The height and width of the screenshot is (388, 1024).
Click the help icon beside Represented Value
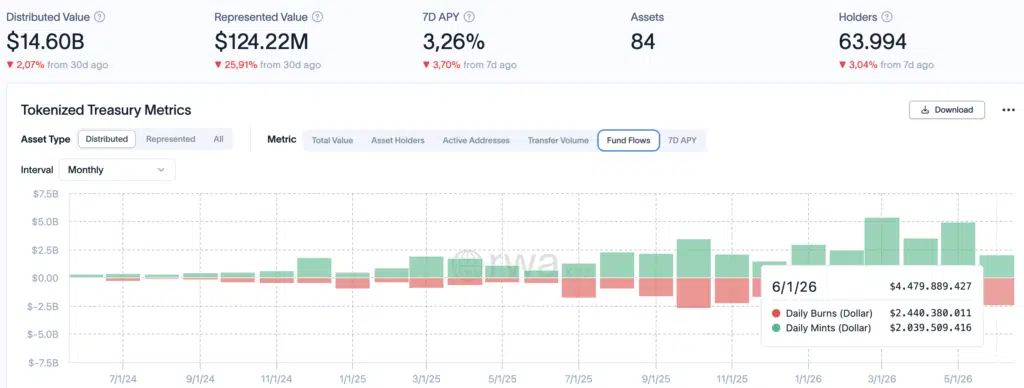pos(317,17)
